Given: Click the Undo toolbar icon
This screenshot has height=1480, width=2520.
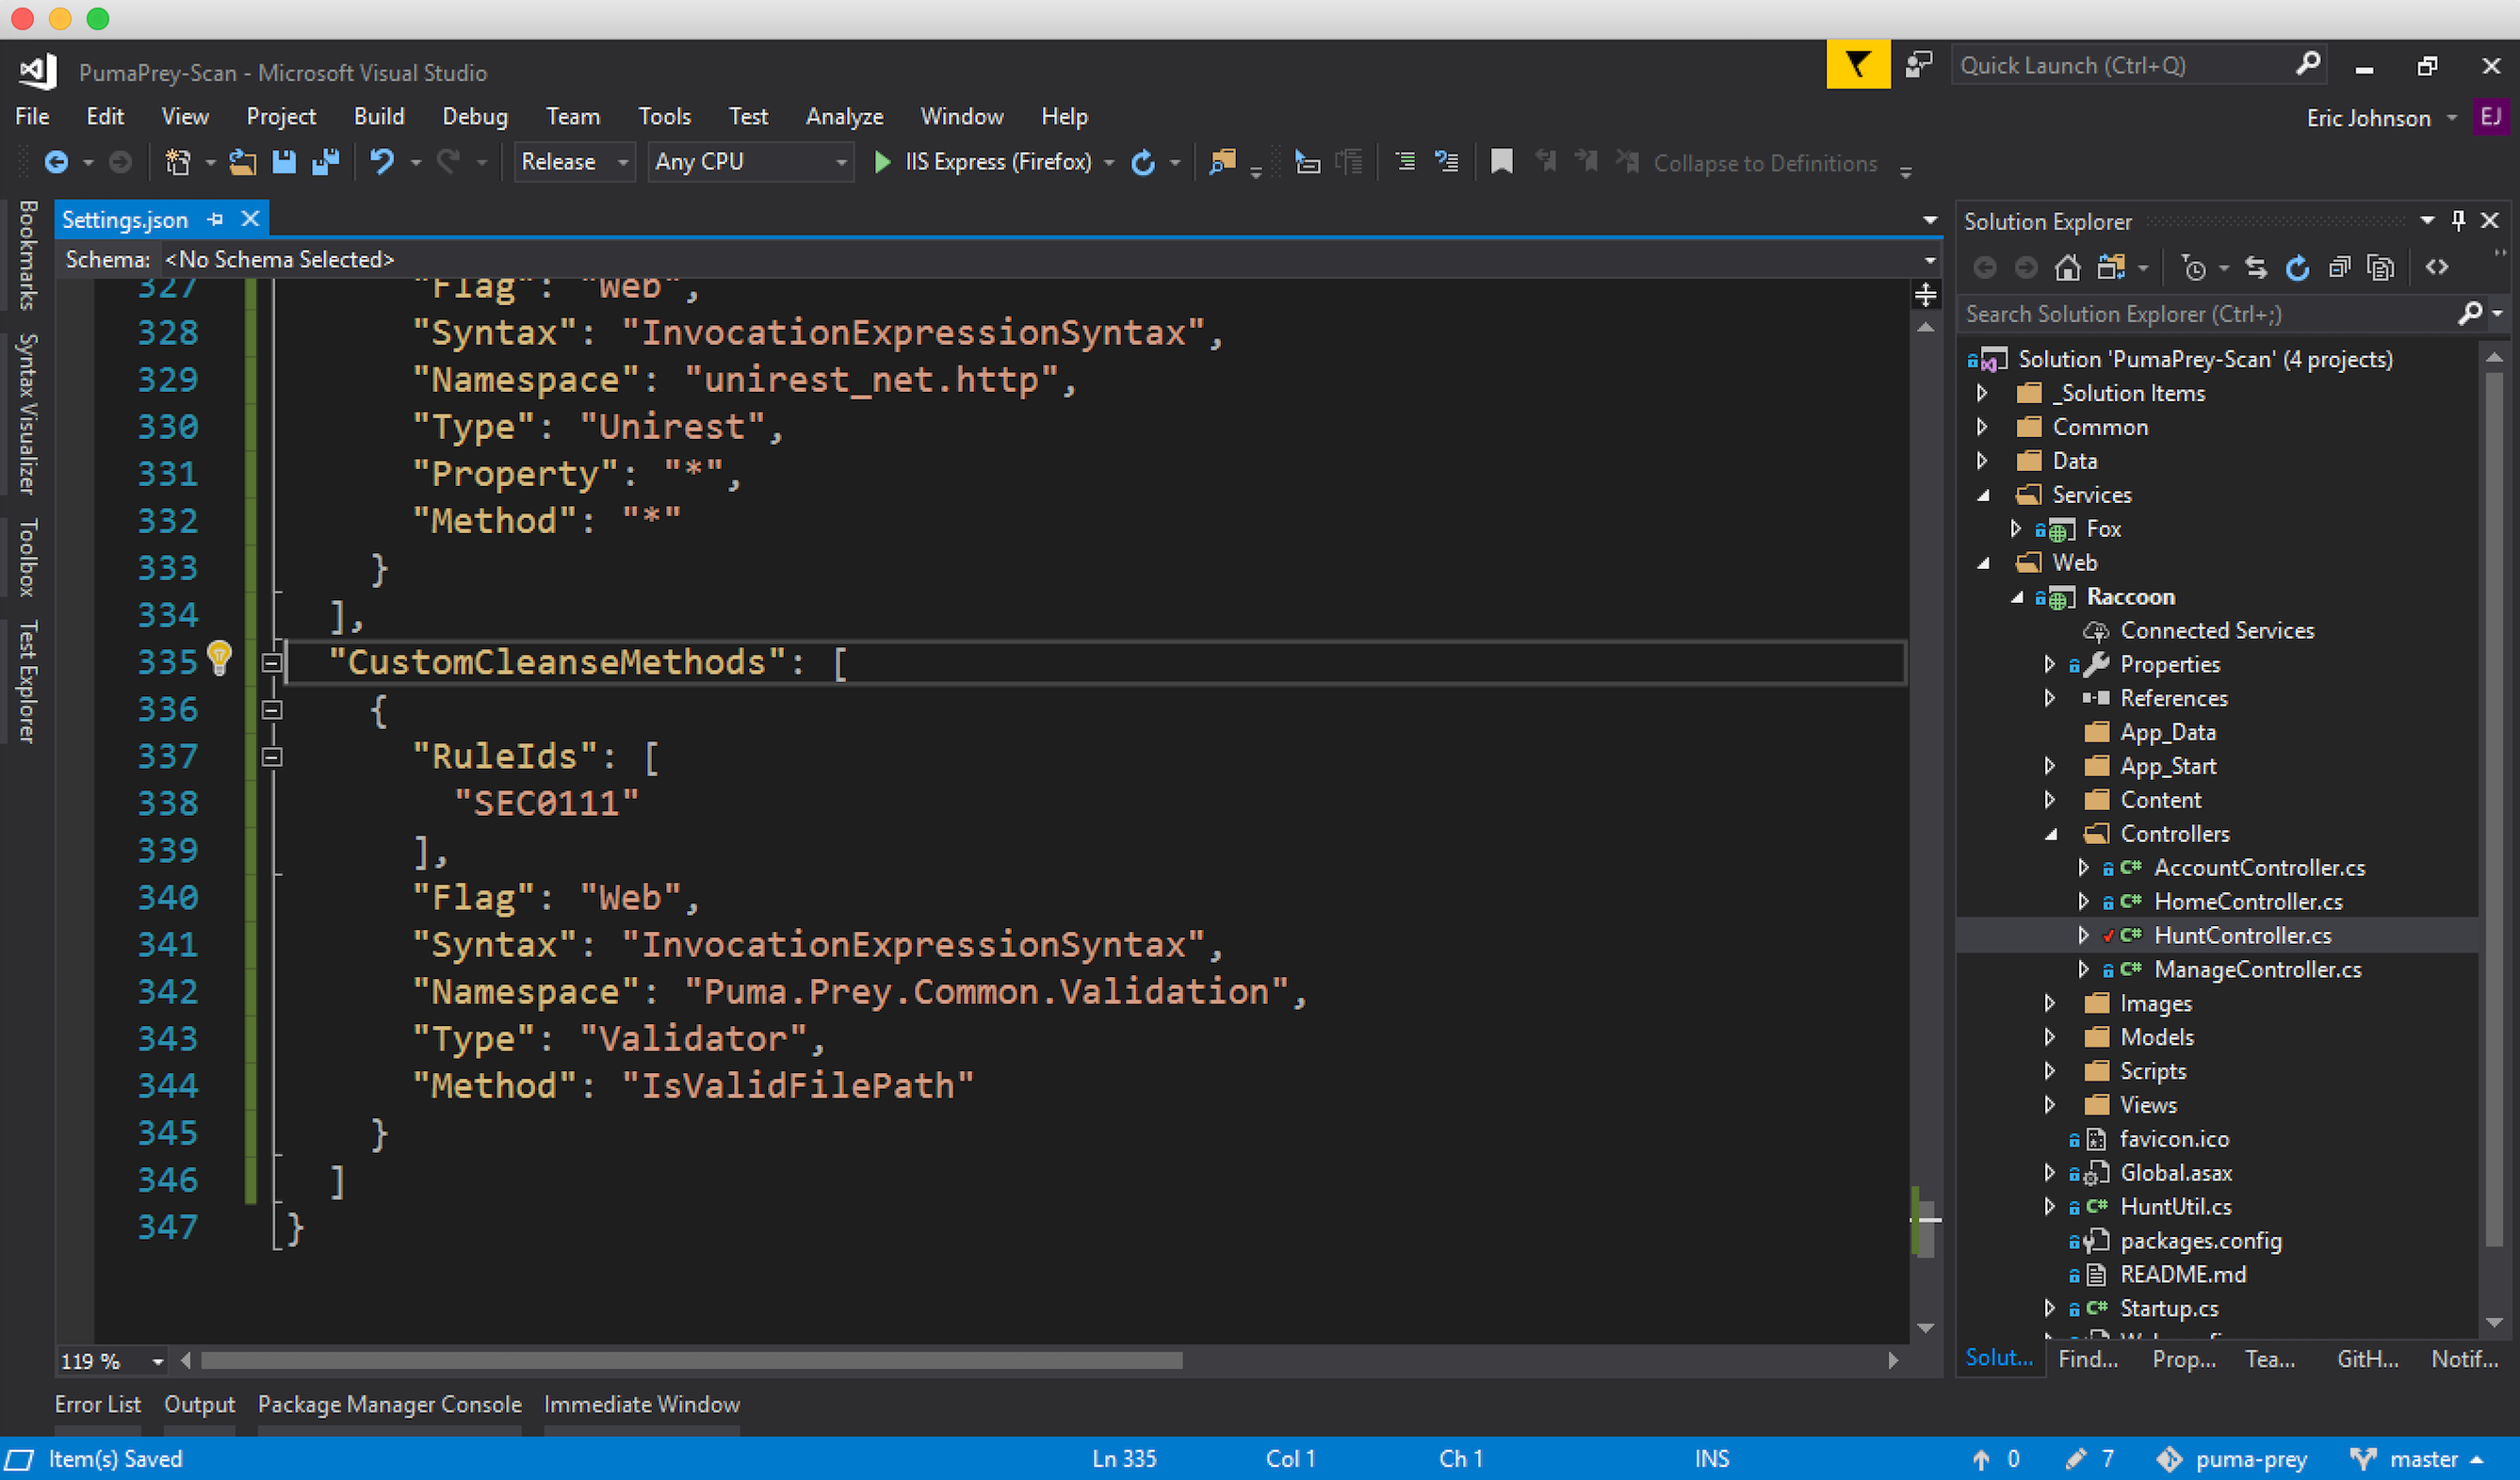Looking at the screenshot, I should (x=382, y=162).
